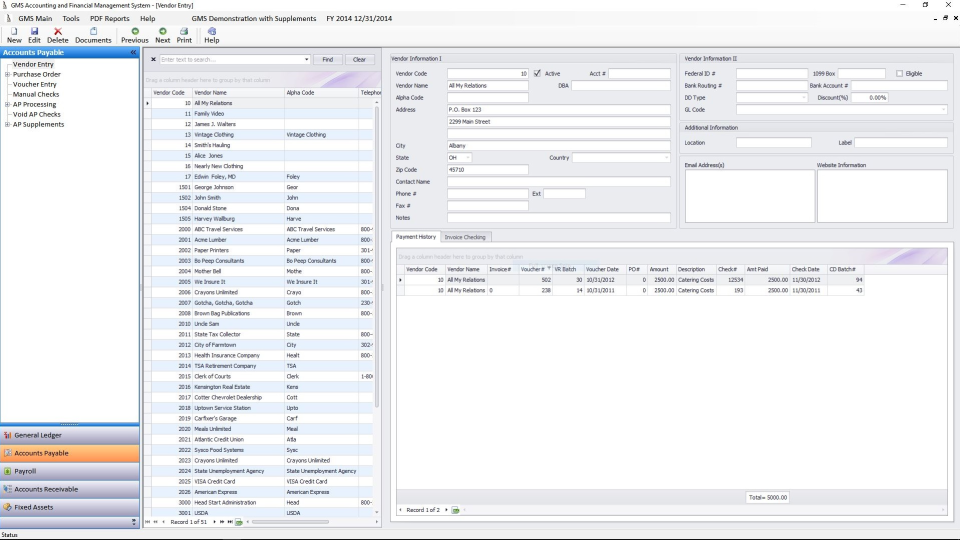This screenshot has height=540, width=960.
Task: Click the vendor list horizontal scrollbar
Action: (x=290, y=522)
